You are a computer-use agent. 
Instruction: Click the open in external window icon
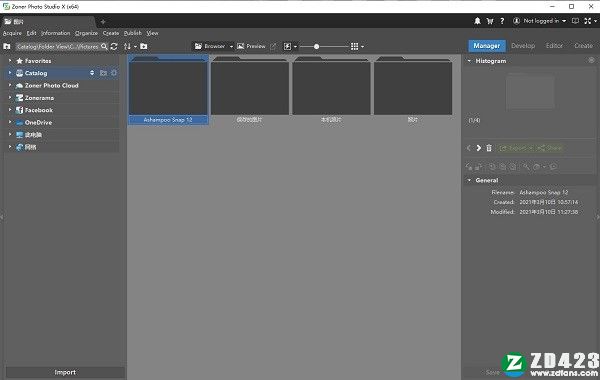[x=273, y=46]
